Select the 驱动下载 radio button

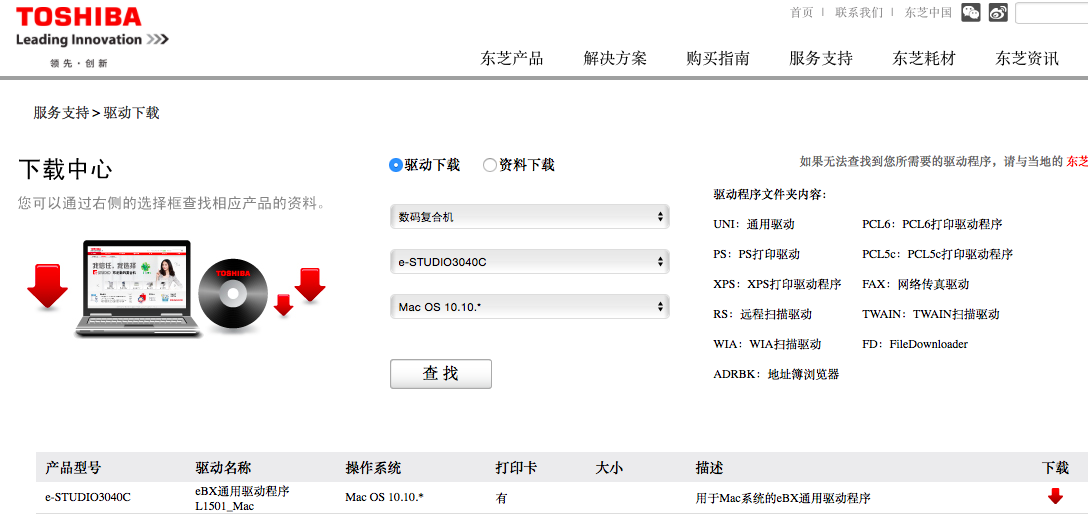coord(396,165)
